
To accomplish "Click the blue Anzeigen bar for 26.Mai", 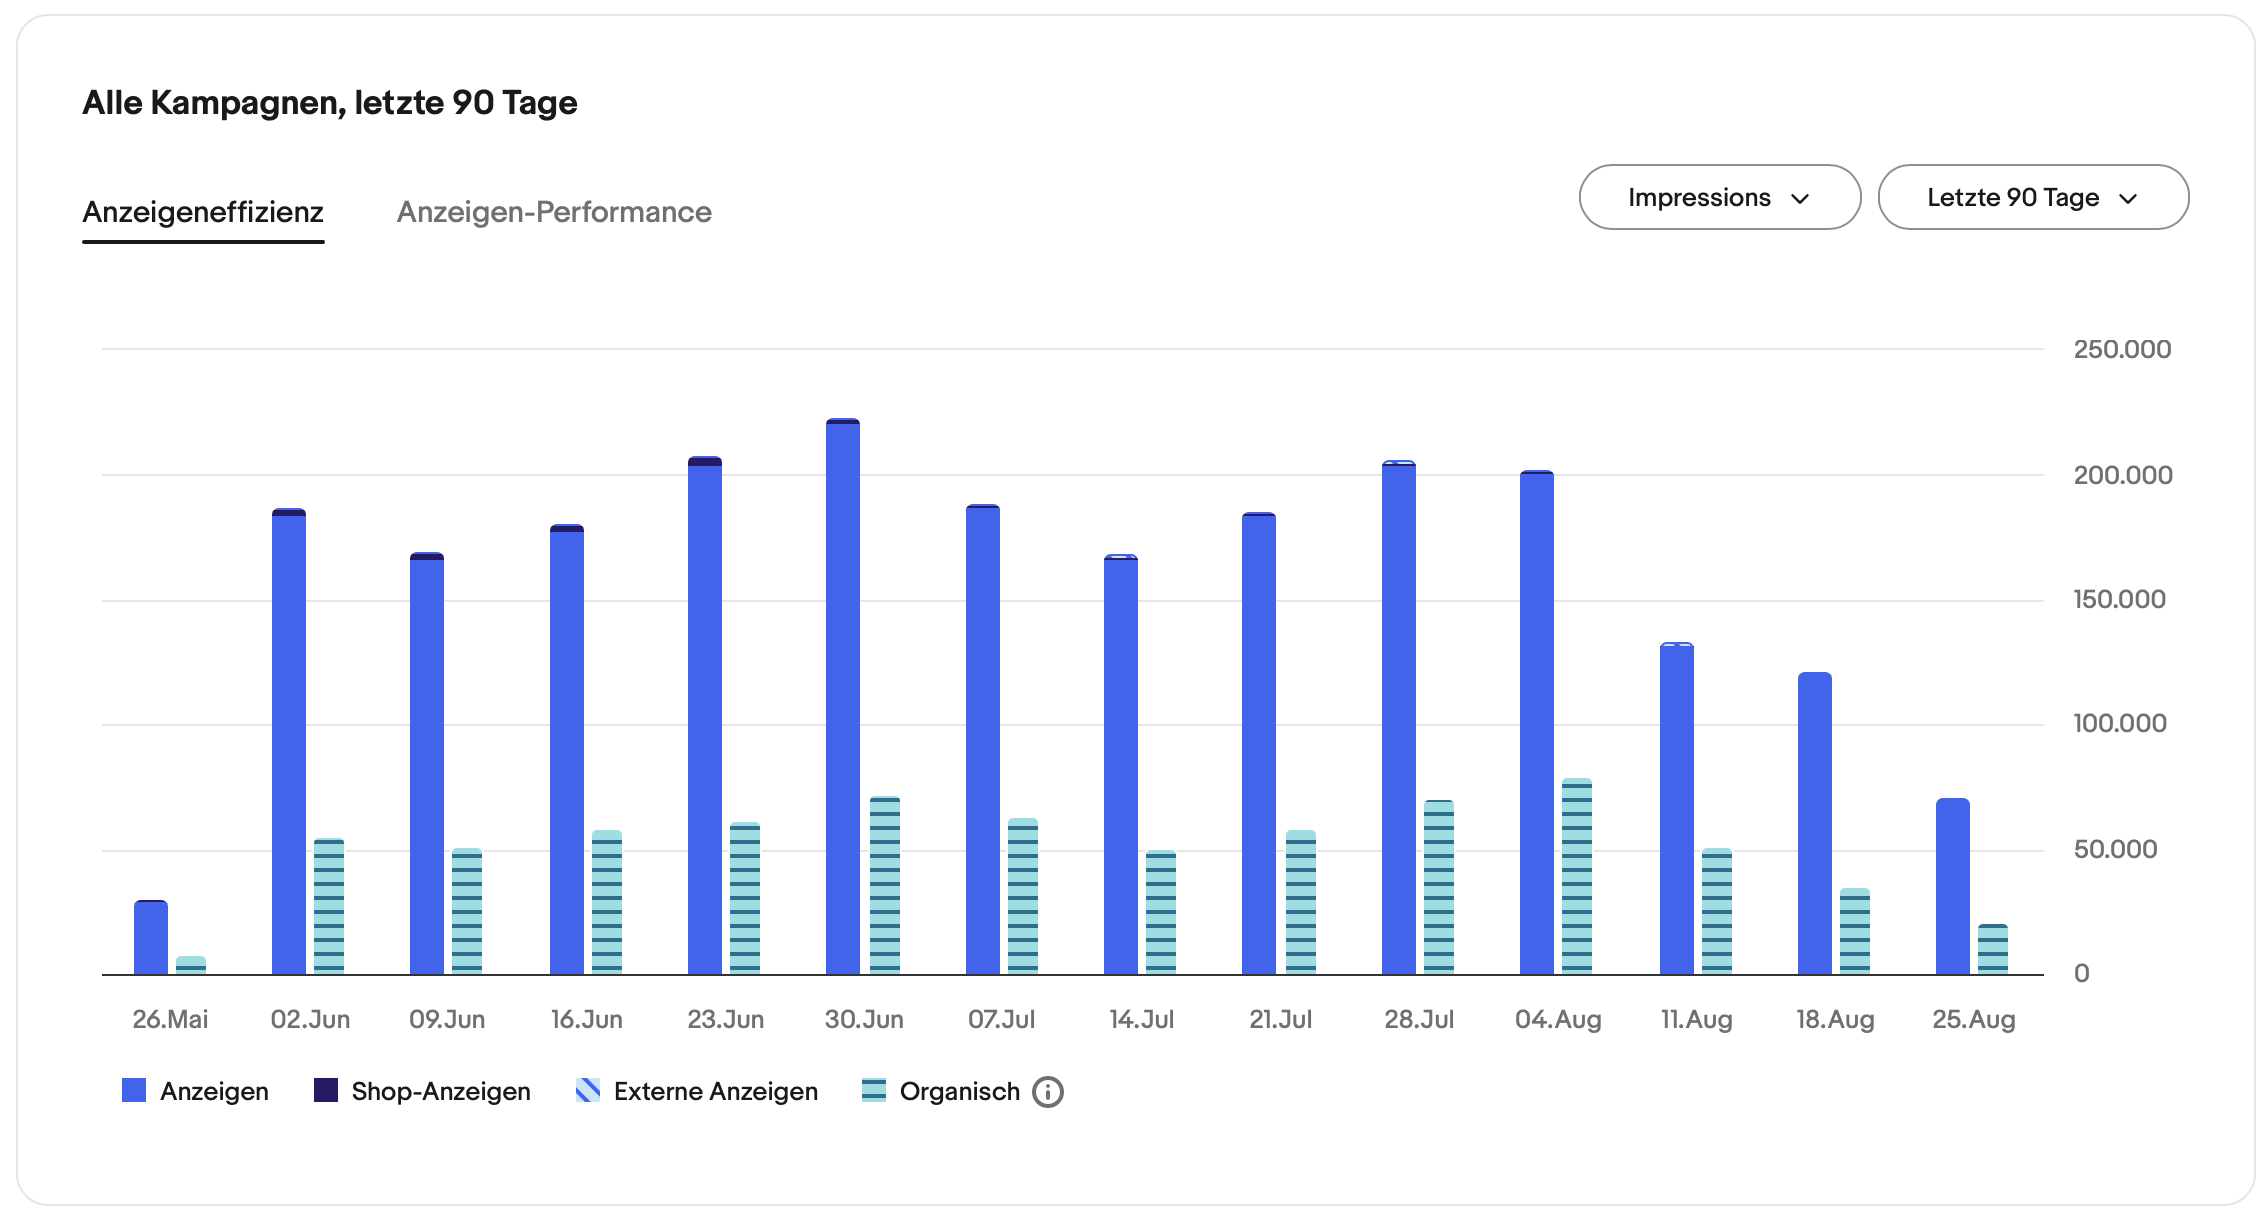I will pos(151,938).
